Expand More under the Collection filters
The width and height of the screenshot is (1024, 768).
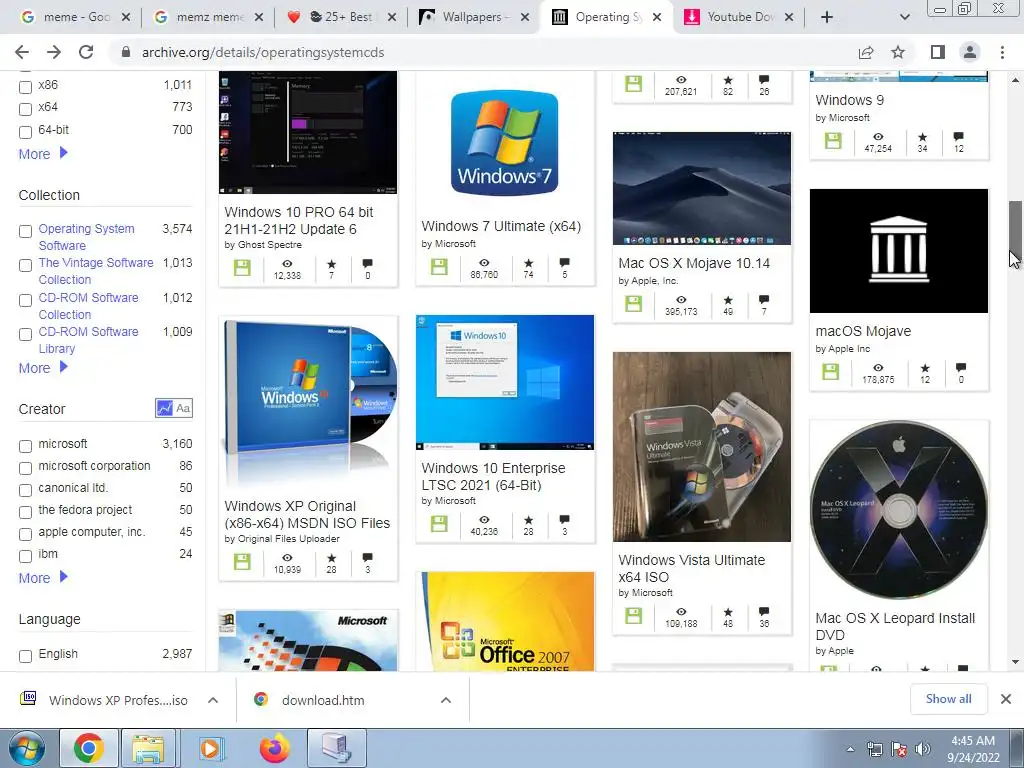[43, 368]
